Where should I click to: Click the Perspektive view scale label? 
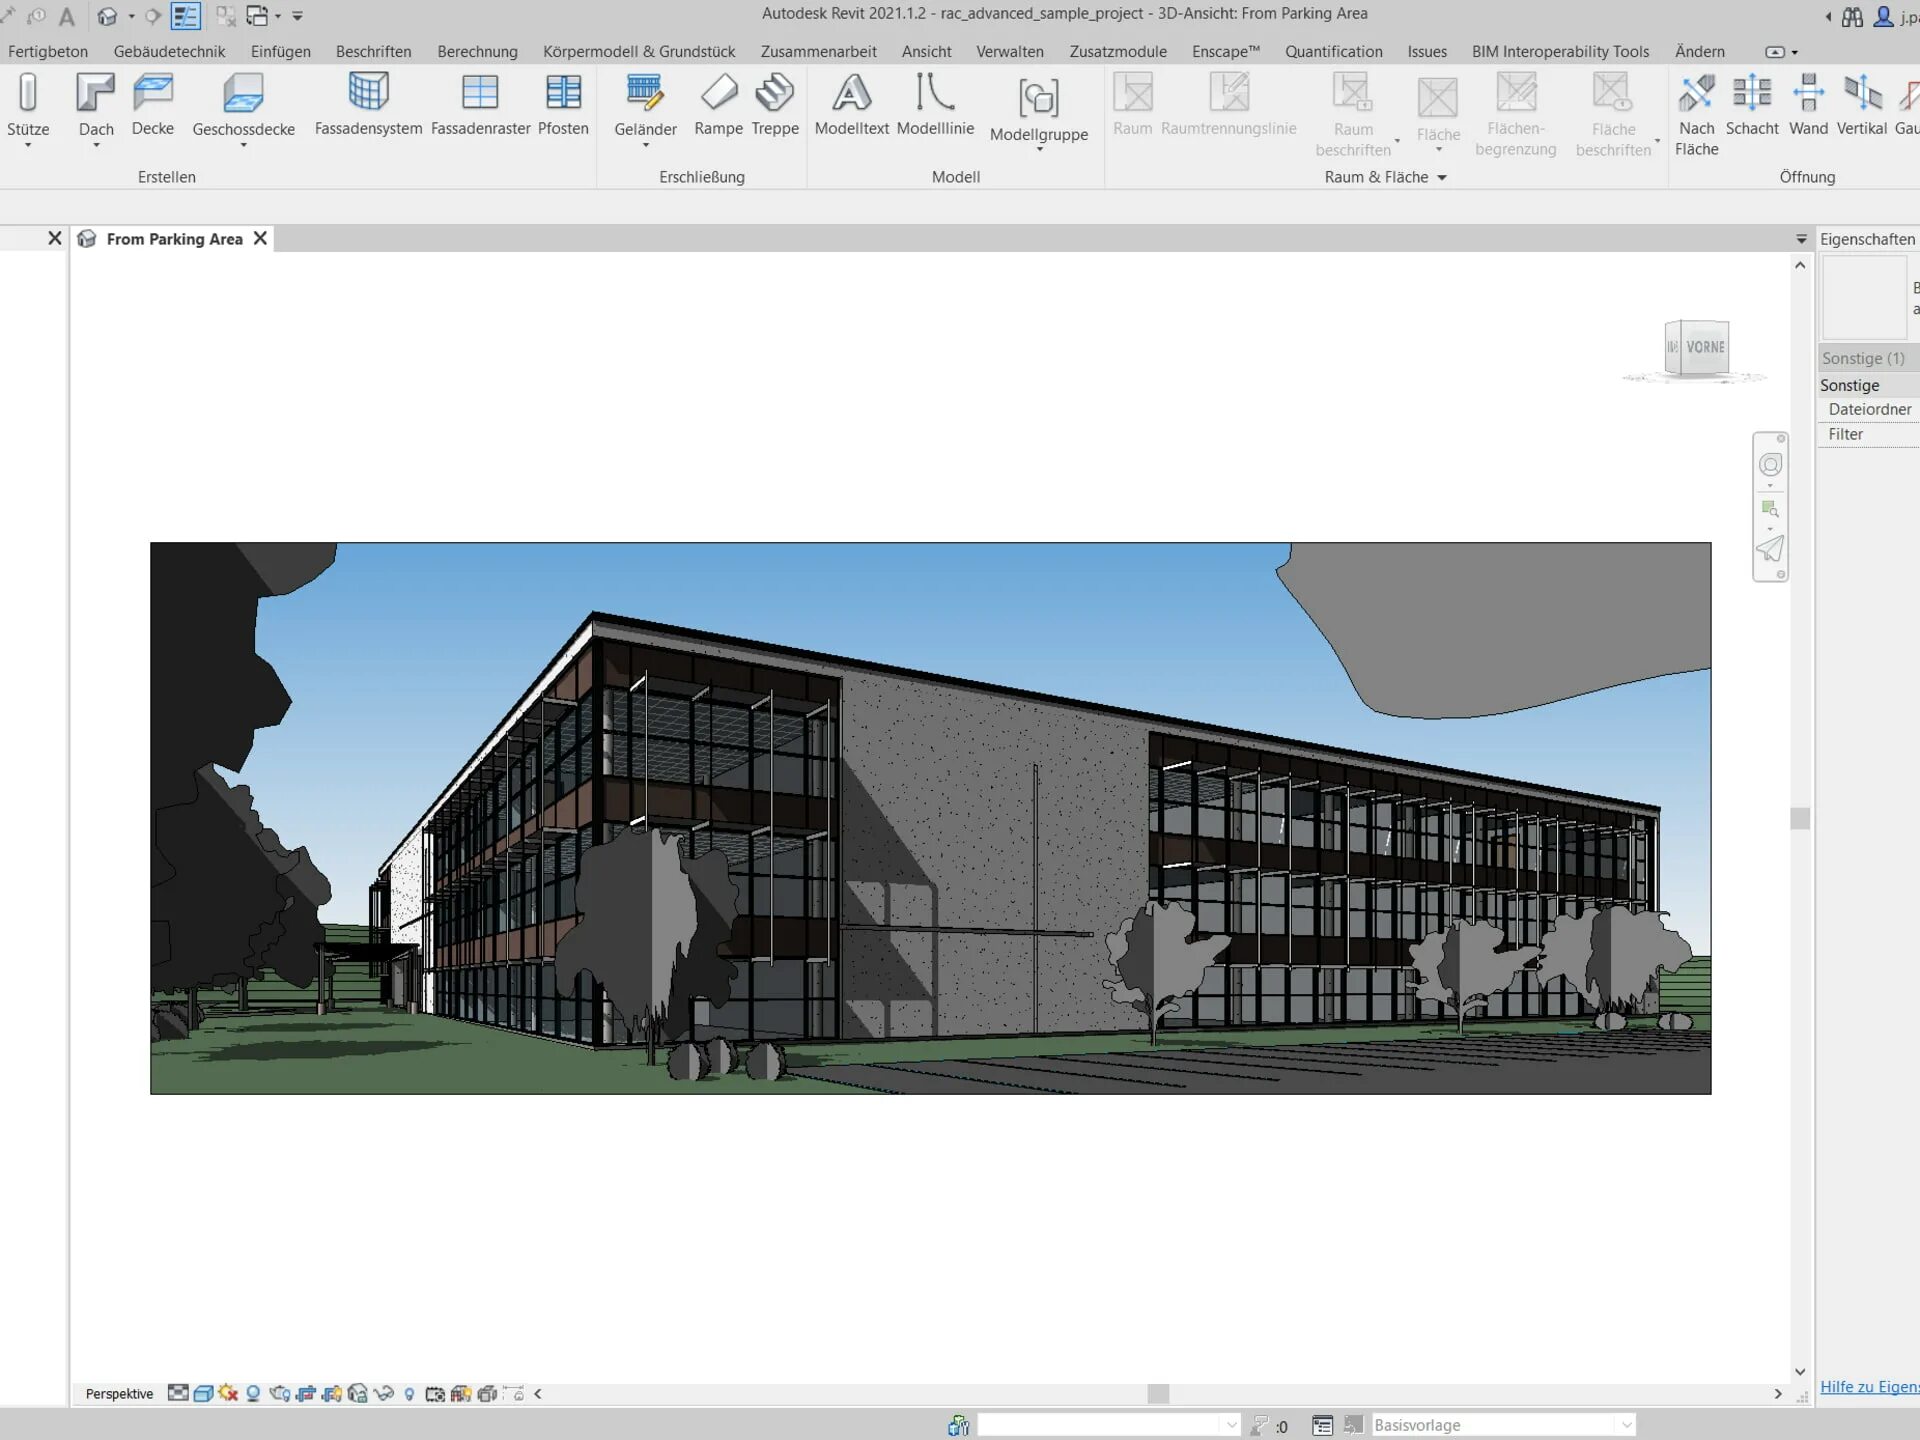(x=119, y=1393)
